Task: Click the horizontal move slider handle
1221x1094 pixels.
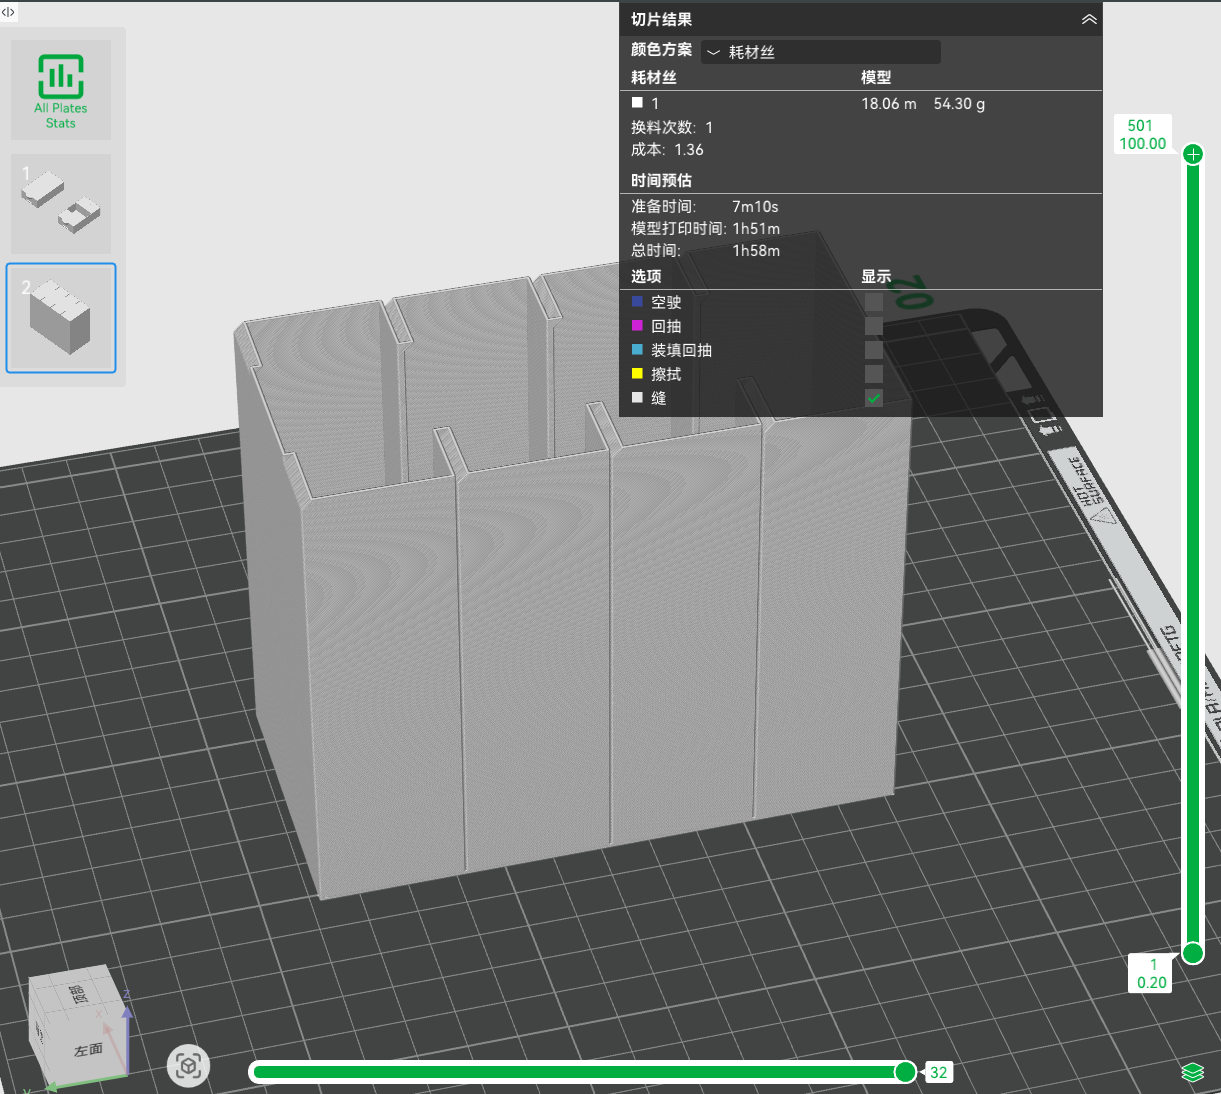Action: (905, 1072)
